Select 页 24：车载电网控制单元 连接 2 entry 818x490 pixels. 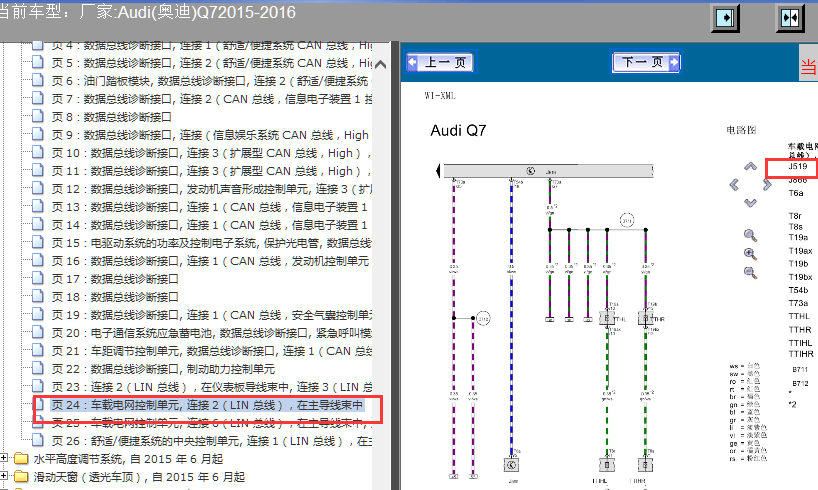tap(207, 405)
